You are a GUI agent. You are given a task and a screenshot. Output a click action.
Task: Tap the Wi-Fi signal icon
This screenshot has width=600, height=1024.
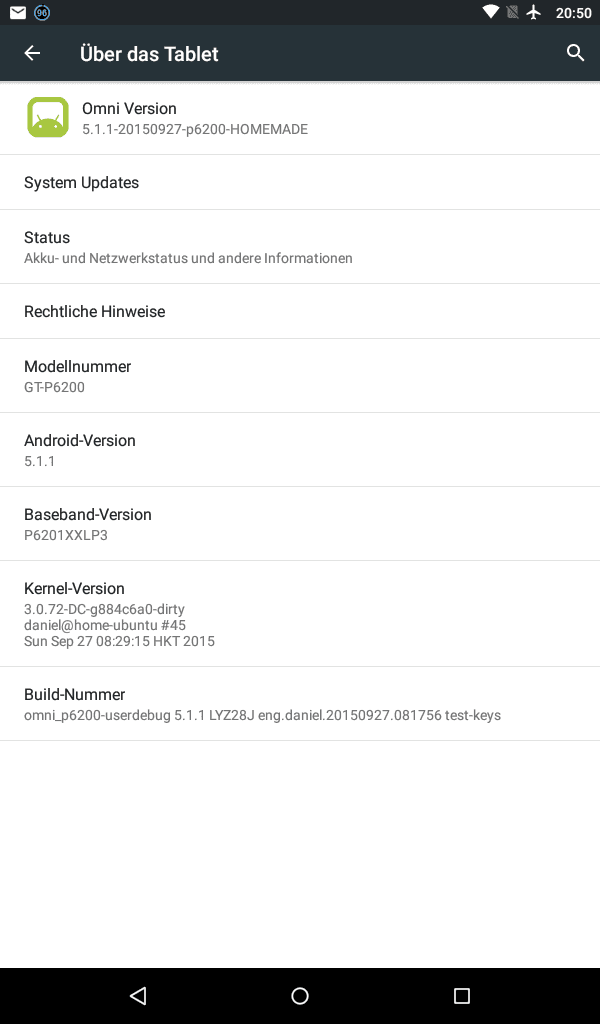tap(490, 12)
